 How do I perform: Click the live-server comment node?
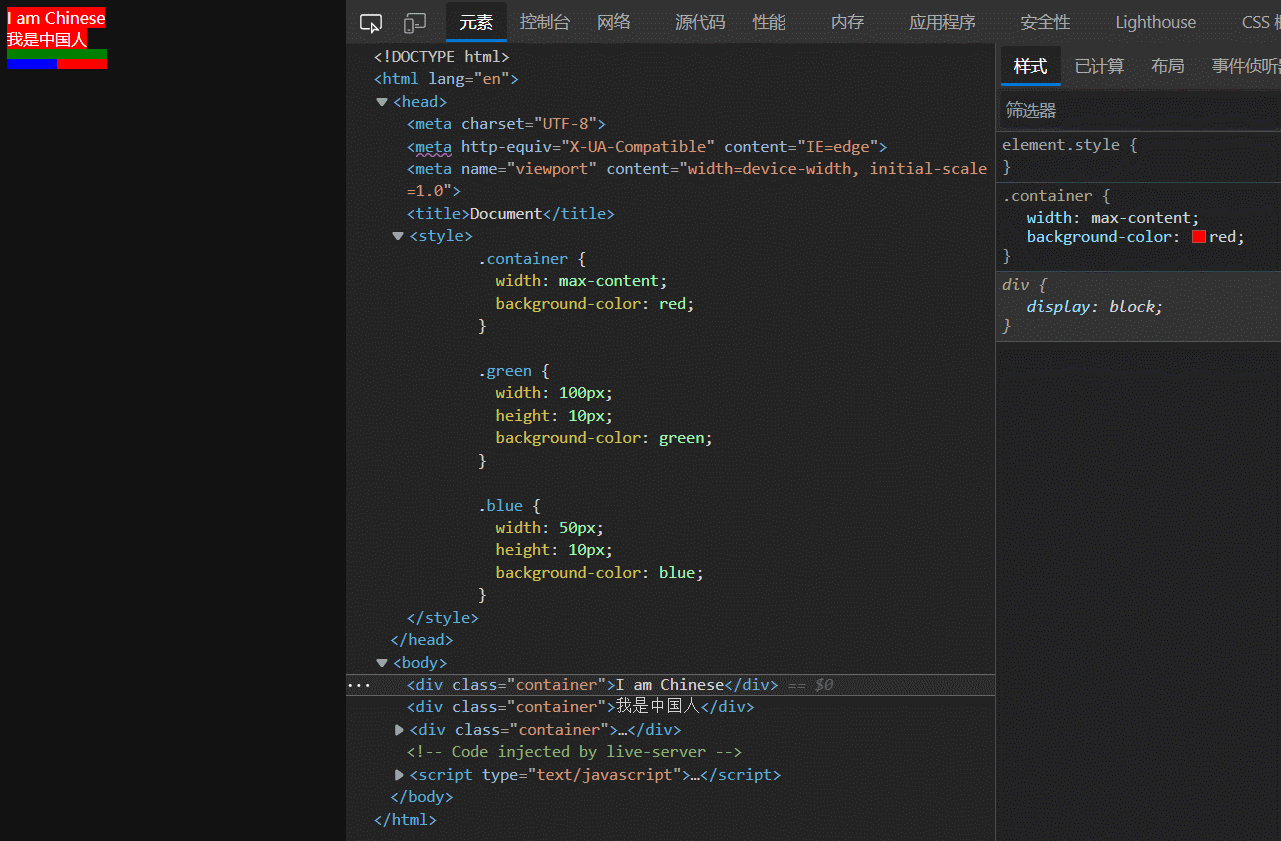[574, 752]
